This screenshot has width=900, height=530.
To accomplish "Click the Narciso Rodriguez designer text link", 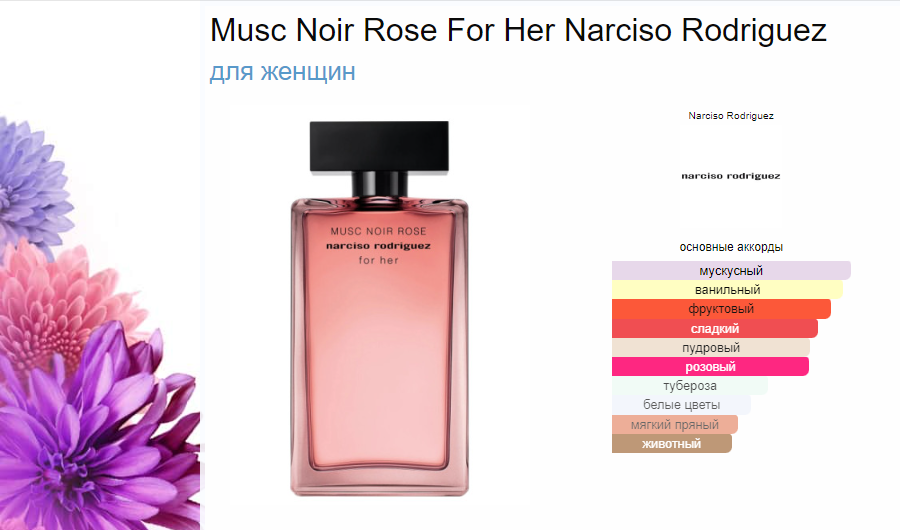I will (x=731, y=115).
